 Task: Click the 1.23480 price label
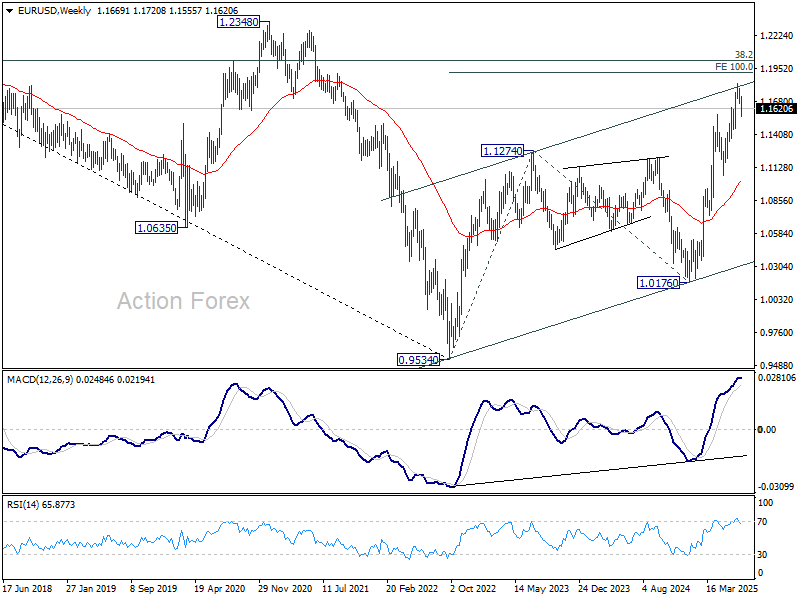coord(238,22)
